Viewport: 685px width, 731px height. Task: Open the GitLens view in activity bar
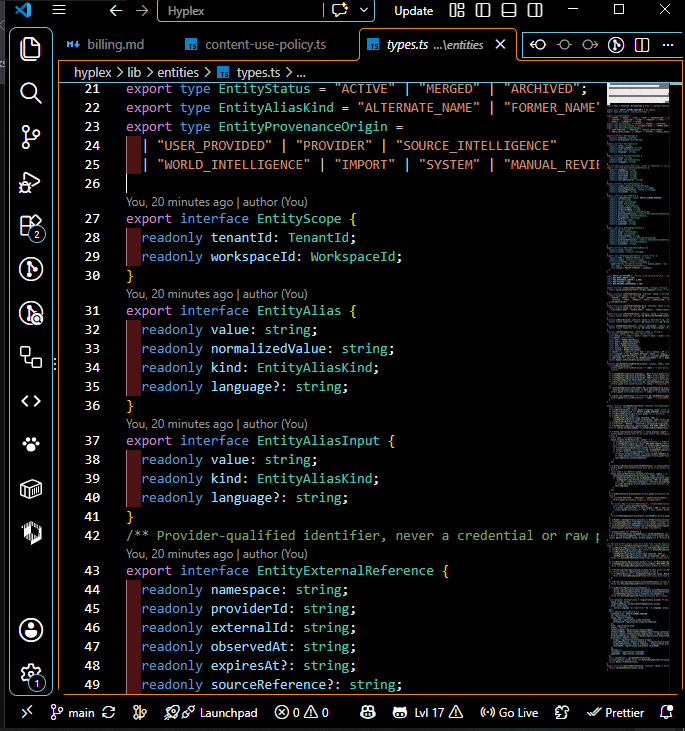coord(31,269)
